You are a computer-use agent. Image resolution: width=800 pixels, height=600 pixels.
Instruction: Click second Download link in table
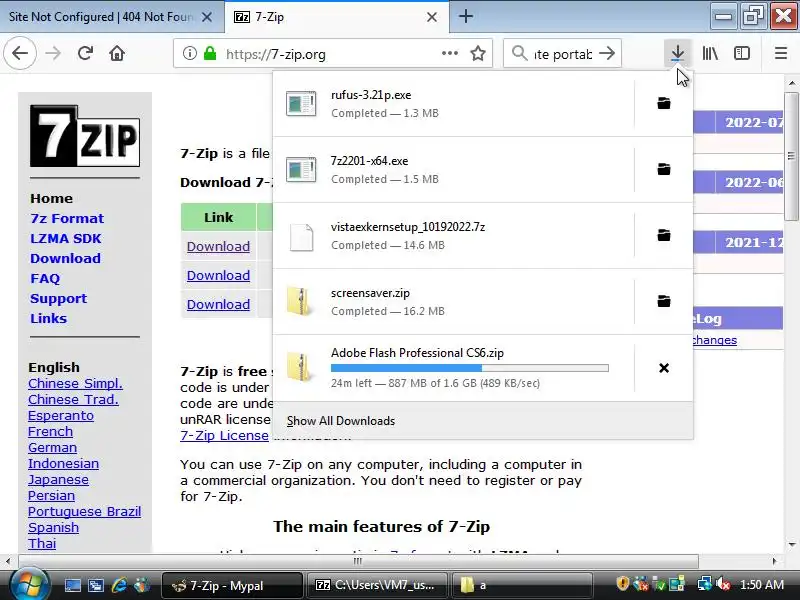pyautogui.click(x=218, y=276)
